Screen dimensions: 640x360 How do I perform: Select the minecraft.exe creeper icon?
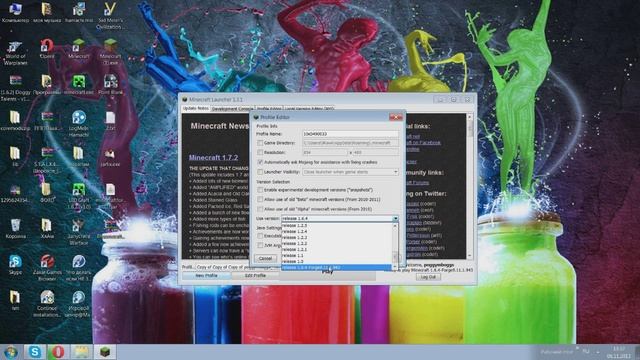point(79,85)
